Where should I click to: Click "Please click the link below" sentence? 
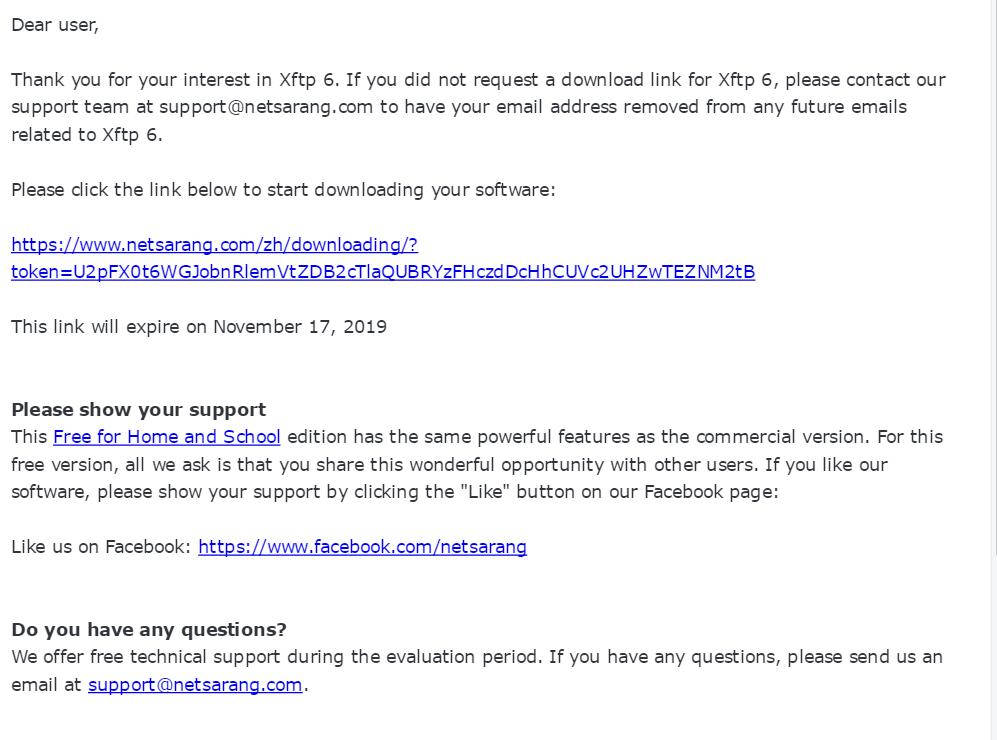284,190
